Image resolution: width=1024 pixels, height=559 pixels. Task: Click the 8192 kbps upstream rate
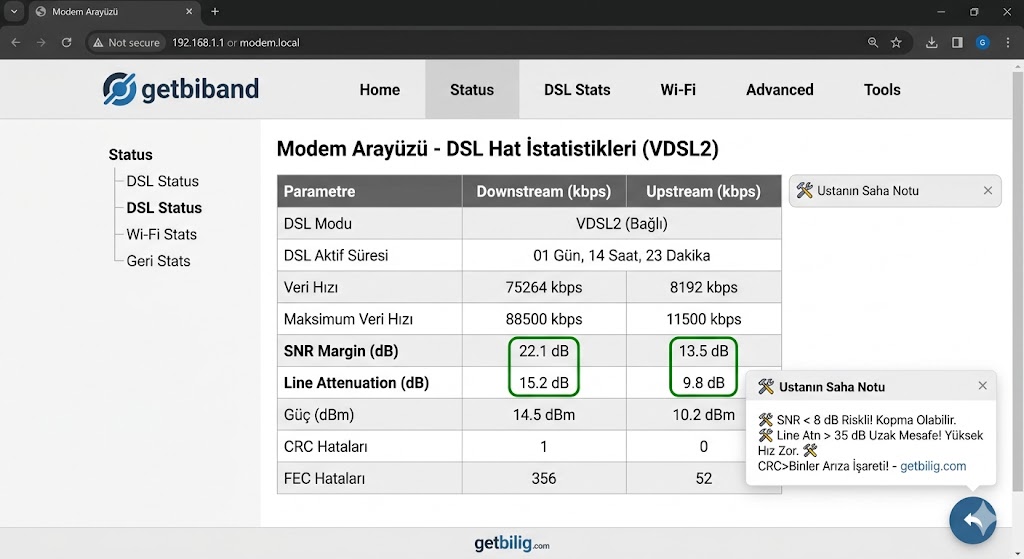tap(703, 287)
